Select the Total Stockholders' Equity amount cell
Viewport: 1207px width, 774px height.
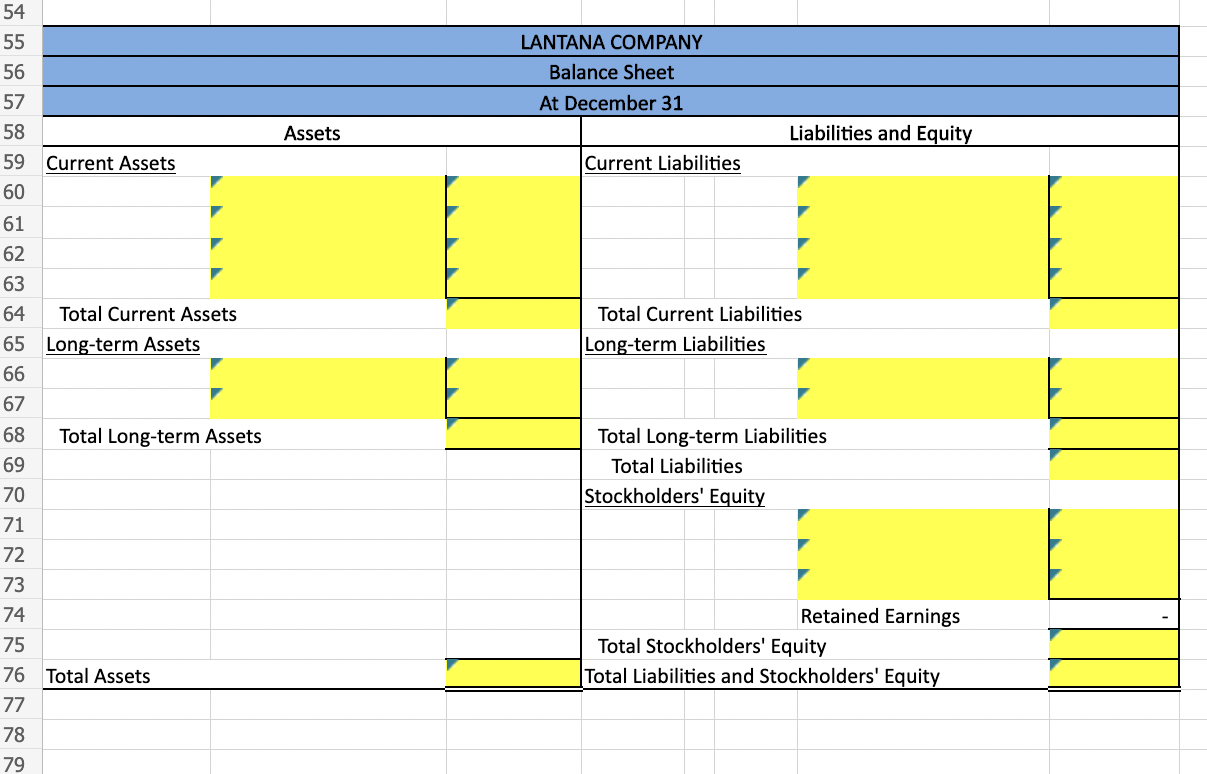point(1112,646)
